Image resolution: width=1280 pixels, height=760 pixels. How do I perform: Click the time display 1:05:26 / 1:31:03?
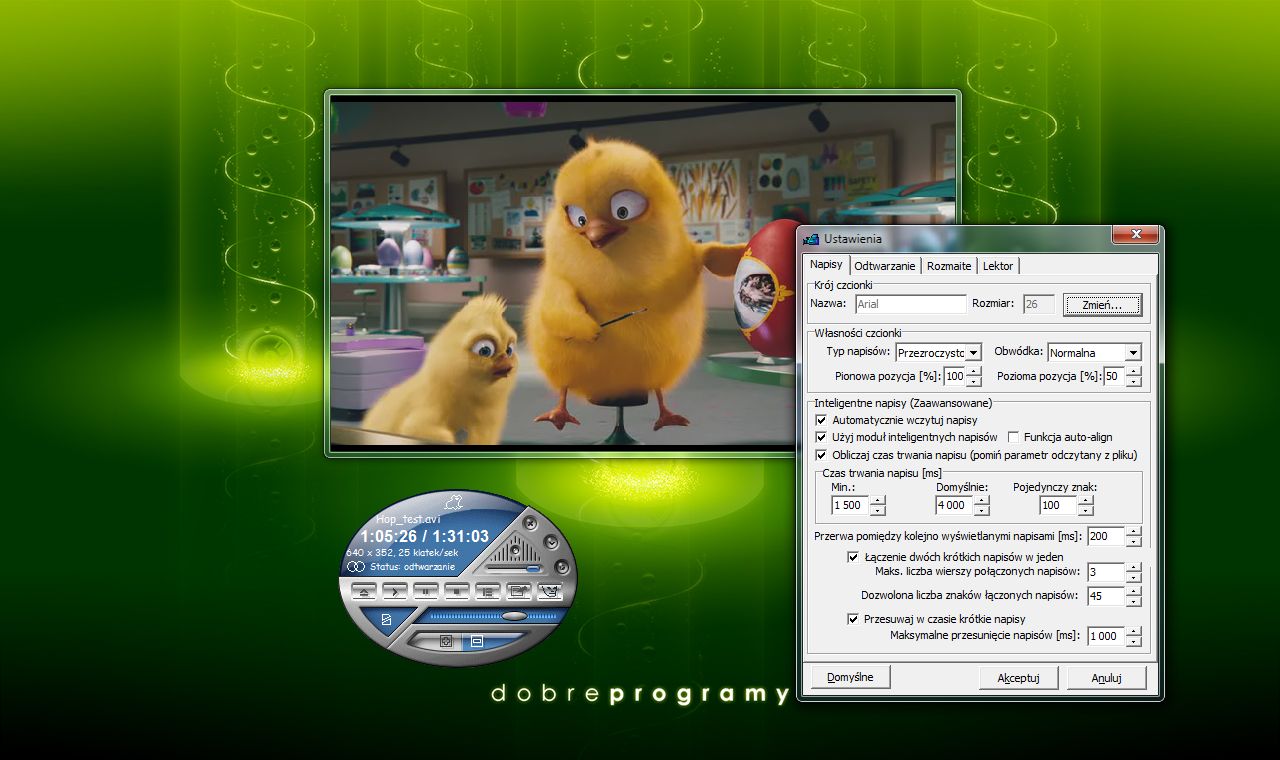[x=425, y=536]
